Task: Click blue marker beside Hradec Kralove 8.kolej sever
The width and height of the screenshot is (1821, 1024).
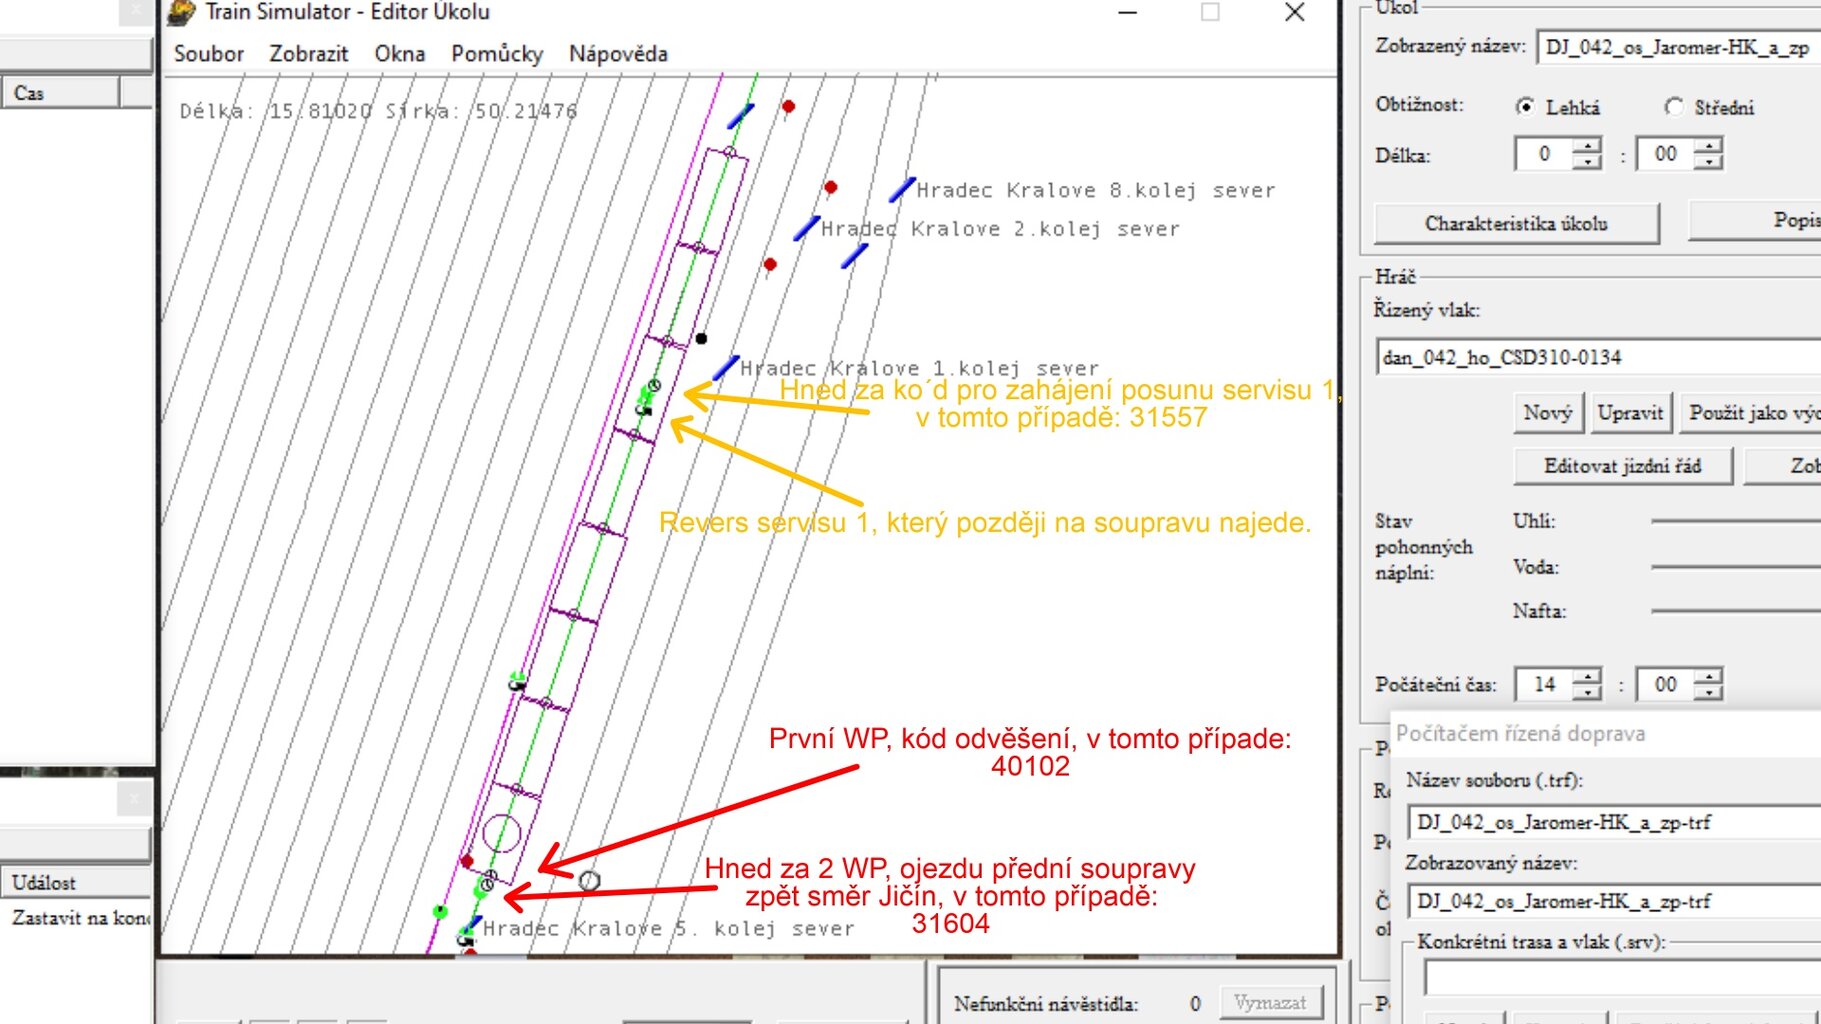Action: click(902, 189)
